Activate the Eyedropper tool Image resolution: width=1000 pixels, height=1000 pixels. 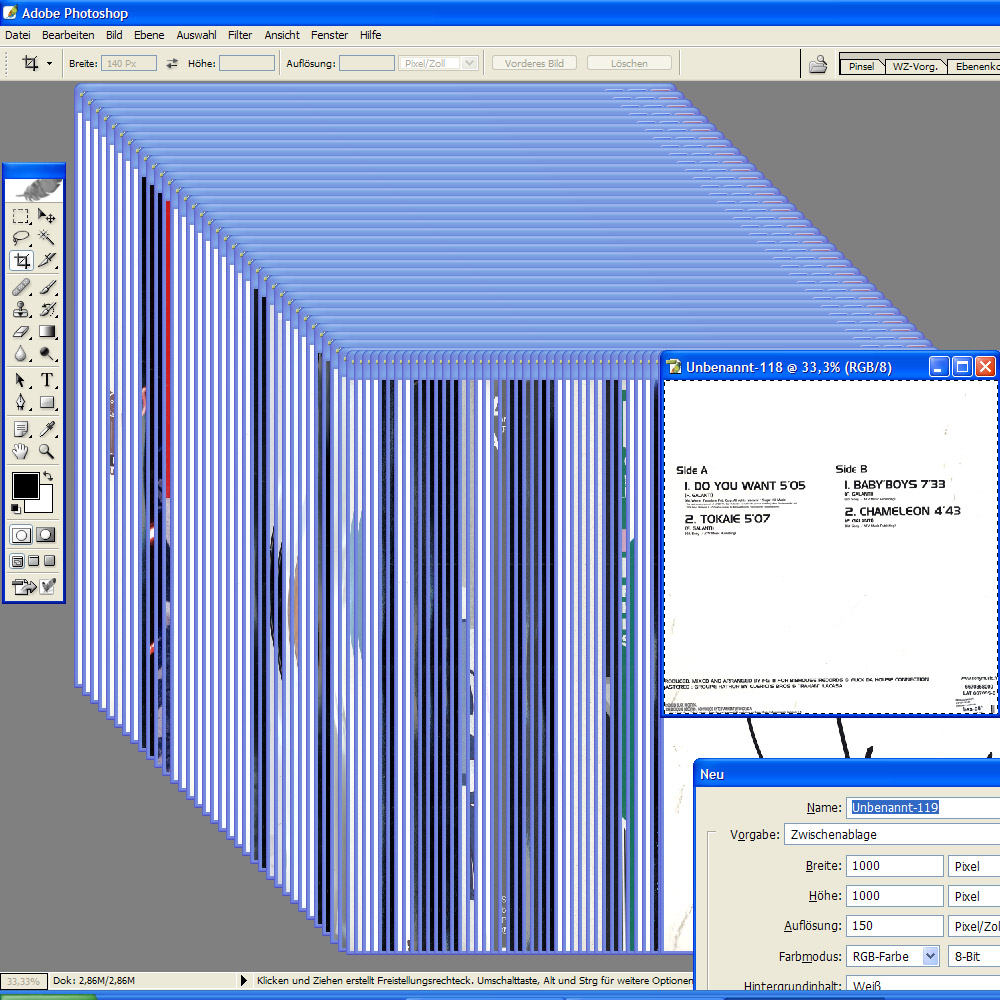[47, 428]
